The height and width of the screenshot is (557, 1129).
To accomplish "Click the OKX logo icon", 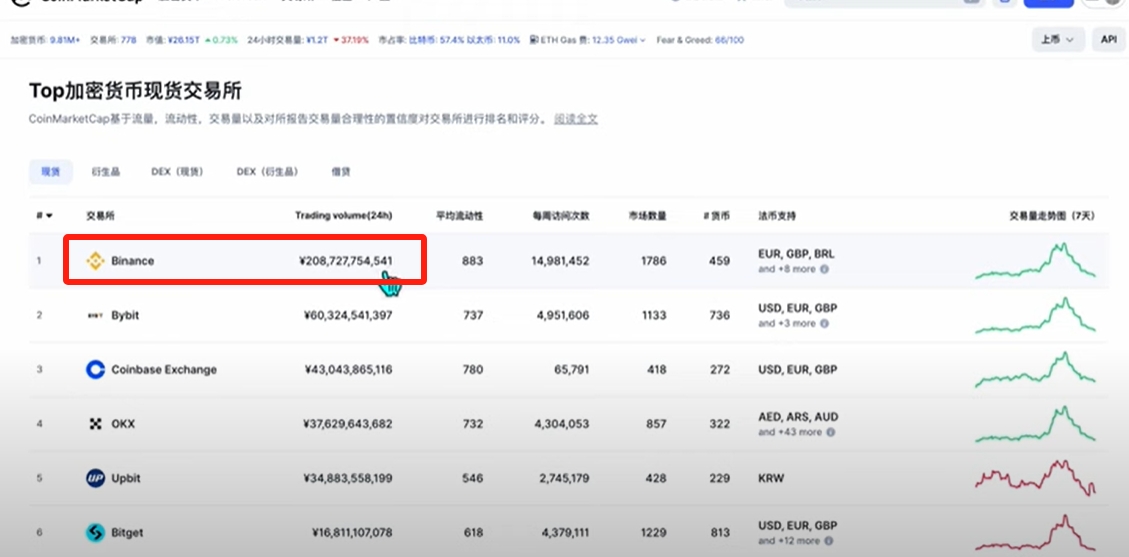I will [x=95, y=424].
